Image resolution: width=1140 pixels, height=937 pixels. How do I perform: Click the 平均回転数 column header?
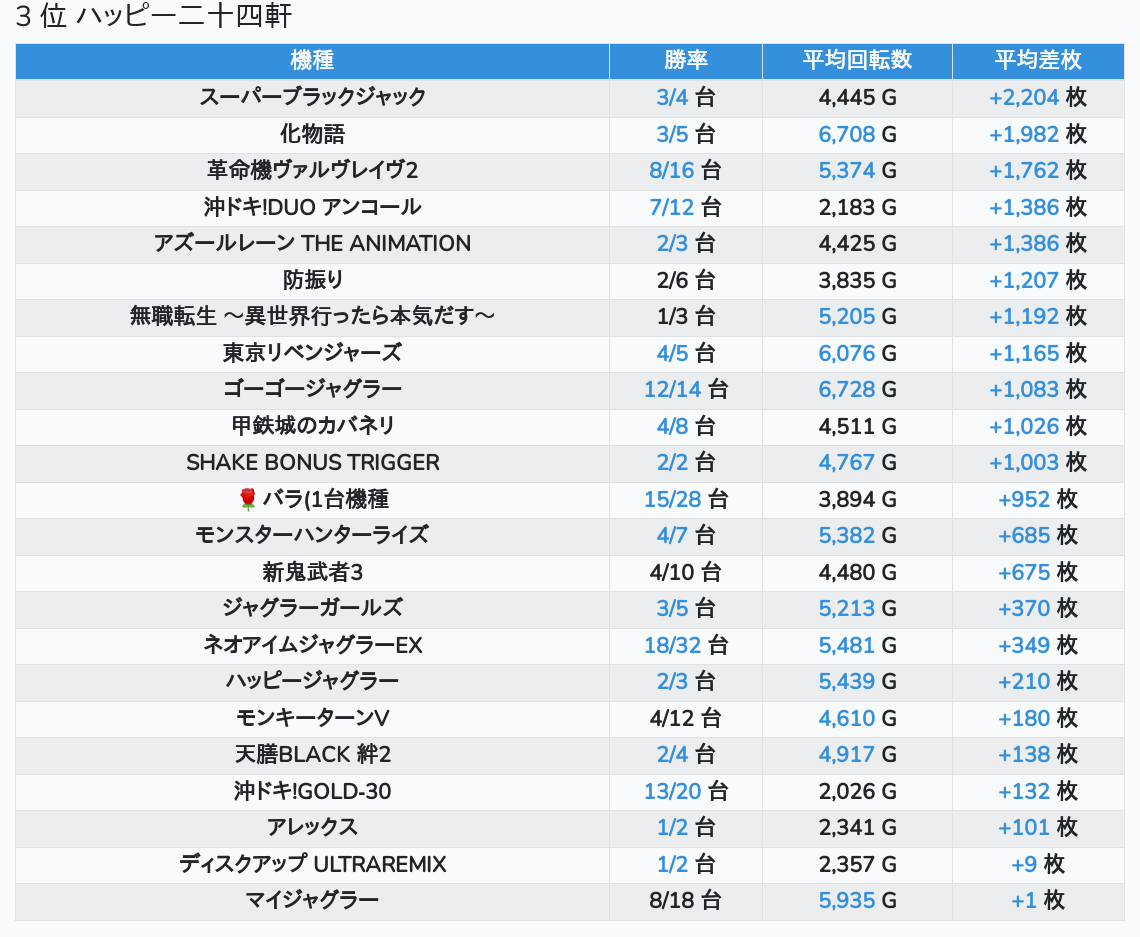pos(857,60)
